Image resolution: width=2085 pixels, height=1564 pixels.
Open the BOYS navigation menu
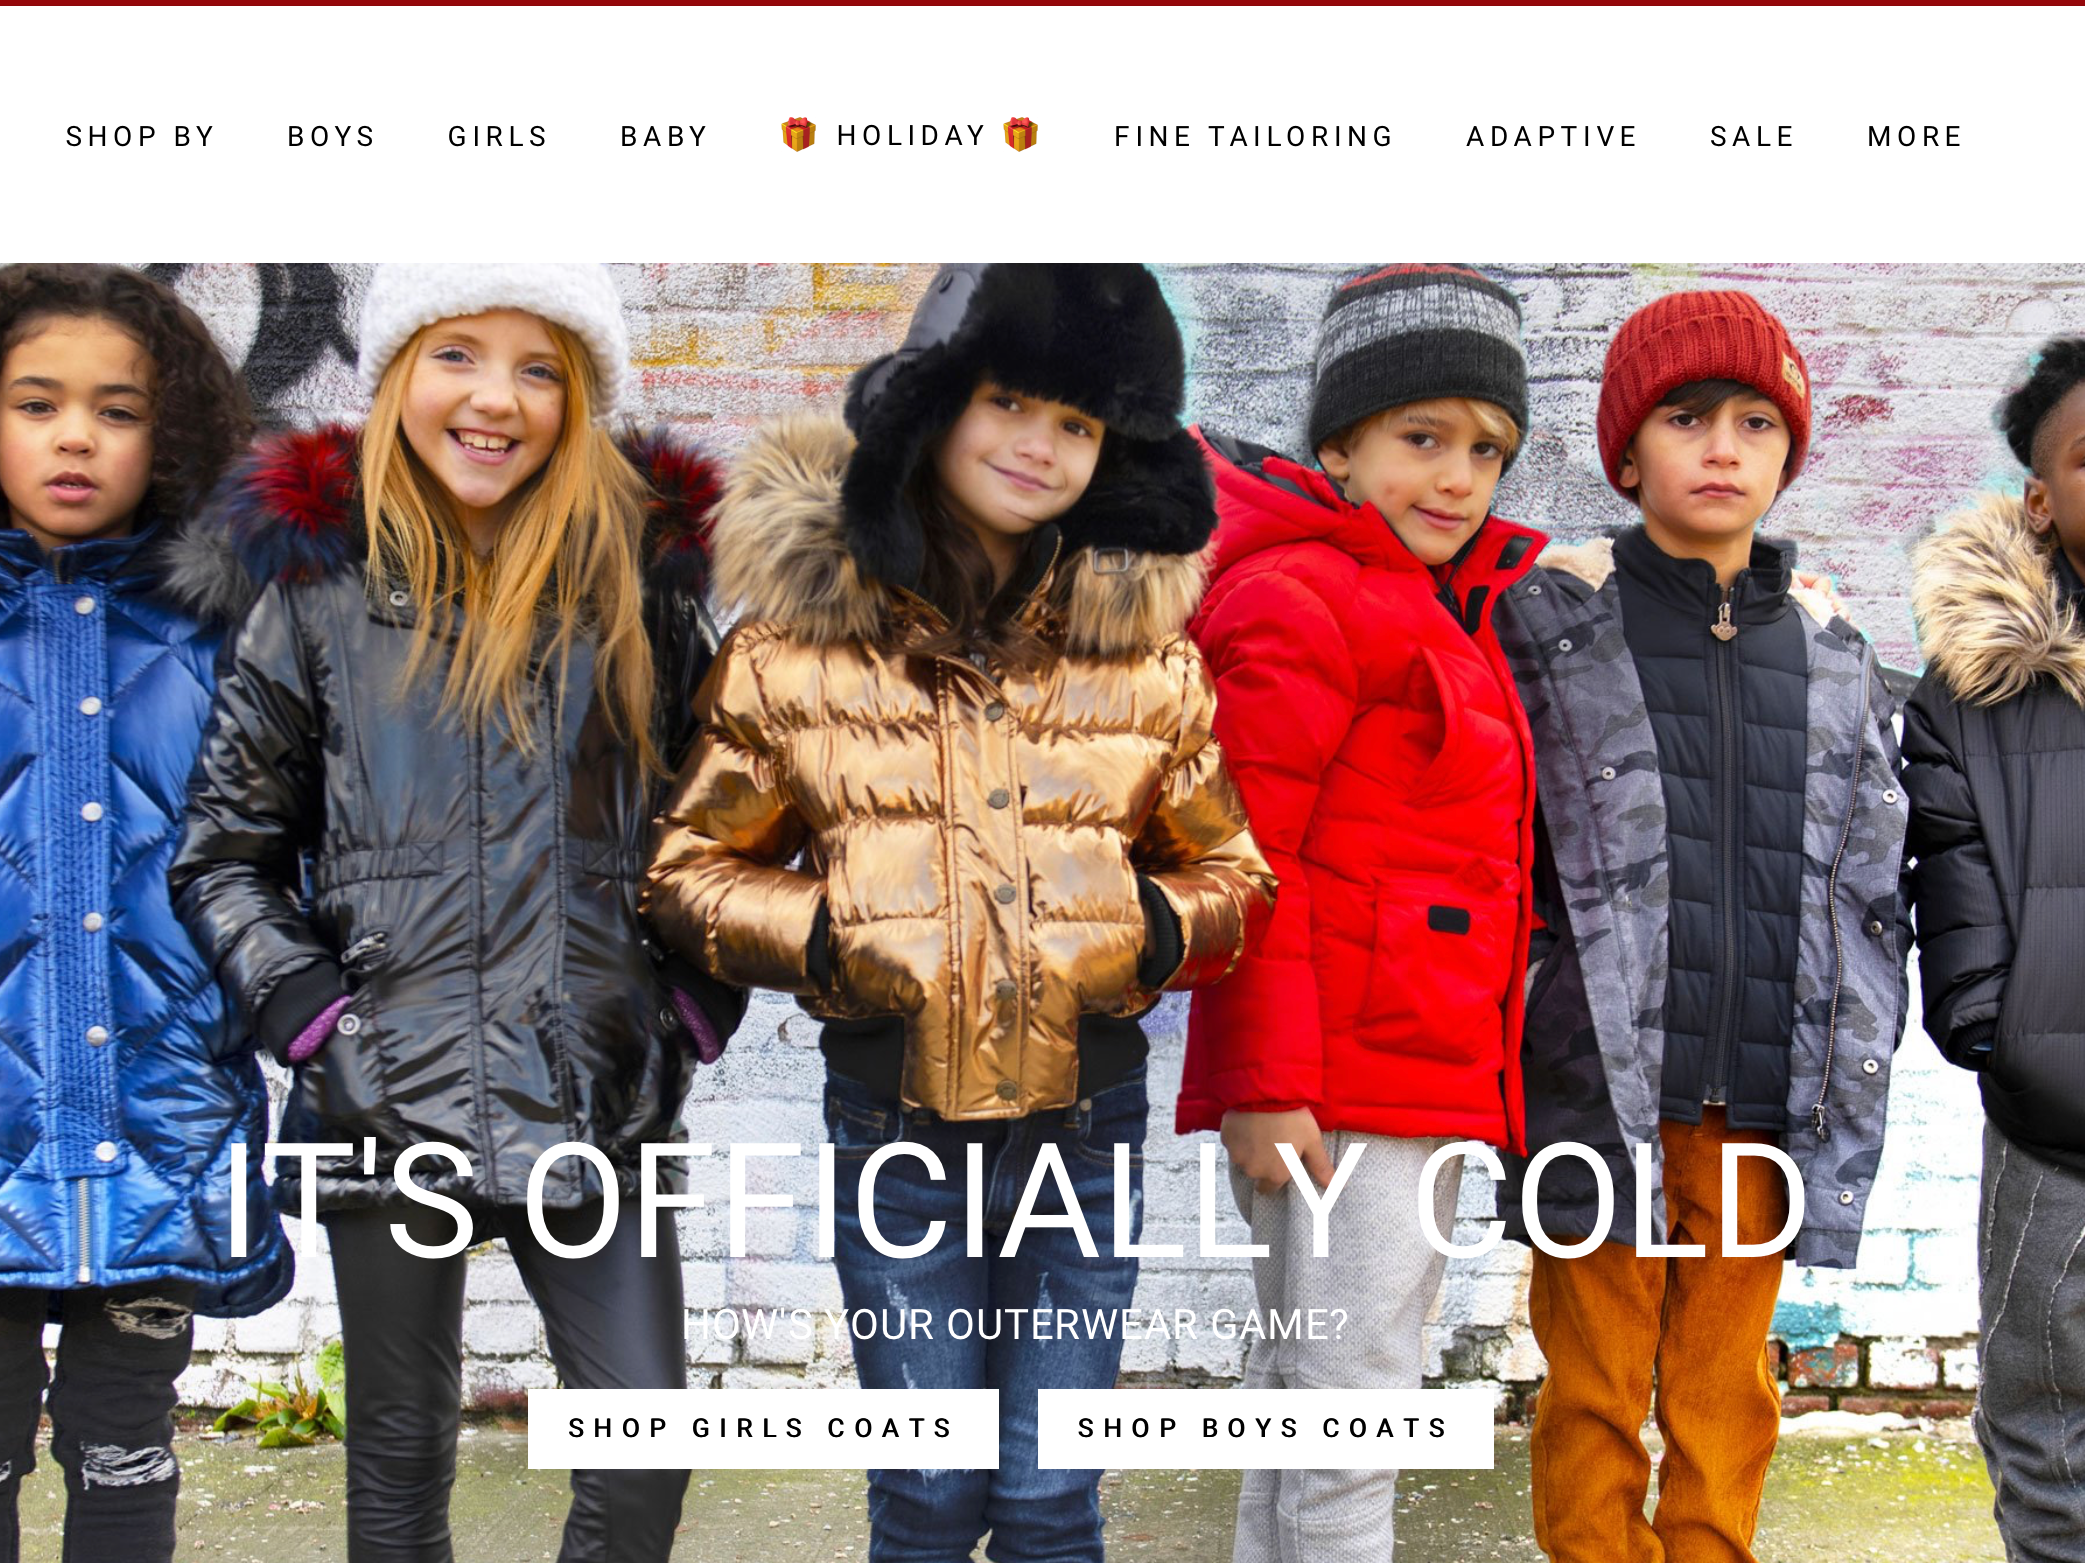(x=332, y=136)
